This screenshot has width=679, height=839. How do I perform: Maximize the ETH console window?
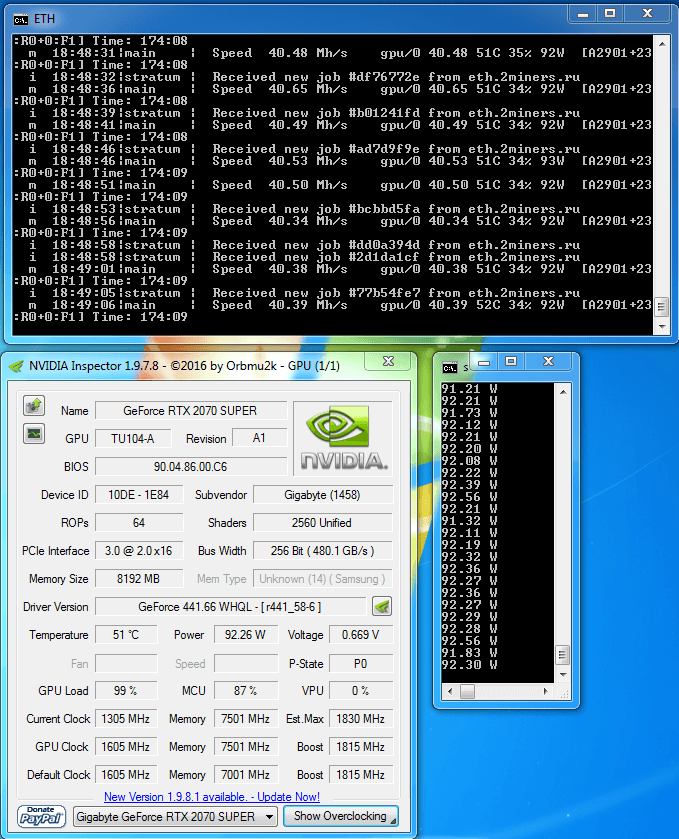[x=609, y=13]
